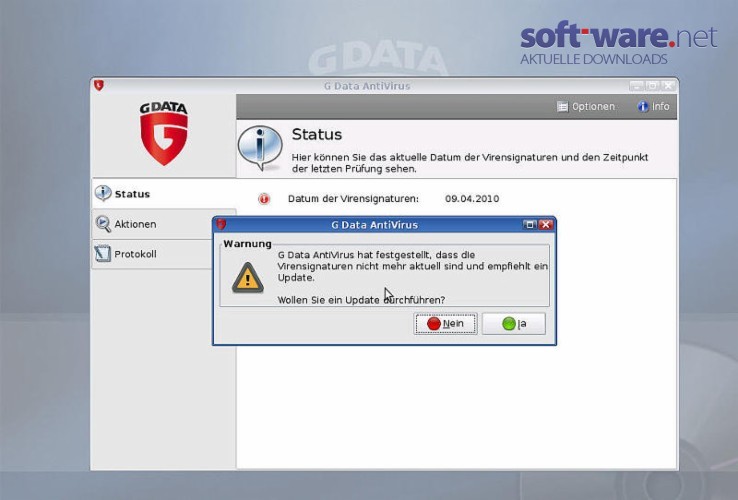
Task: Click the Status heading text
Action: (317, 135)
